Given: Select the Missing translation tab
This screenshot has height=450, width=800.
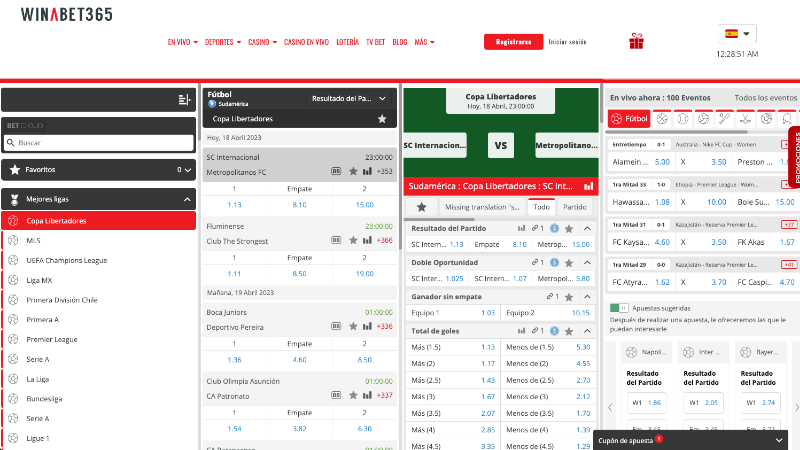Looking at the screenshot, I should [482, 207].
